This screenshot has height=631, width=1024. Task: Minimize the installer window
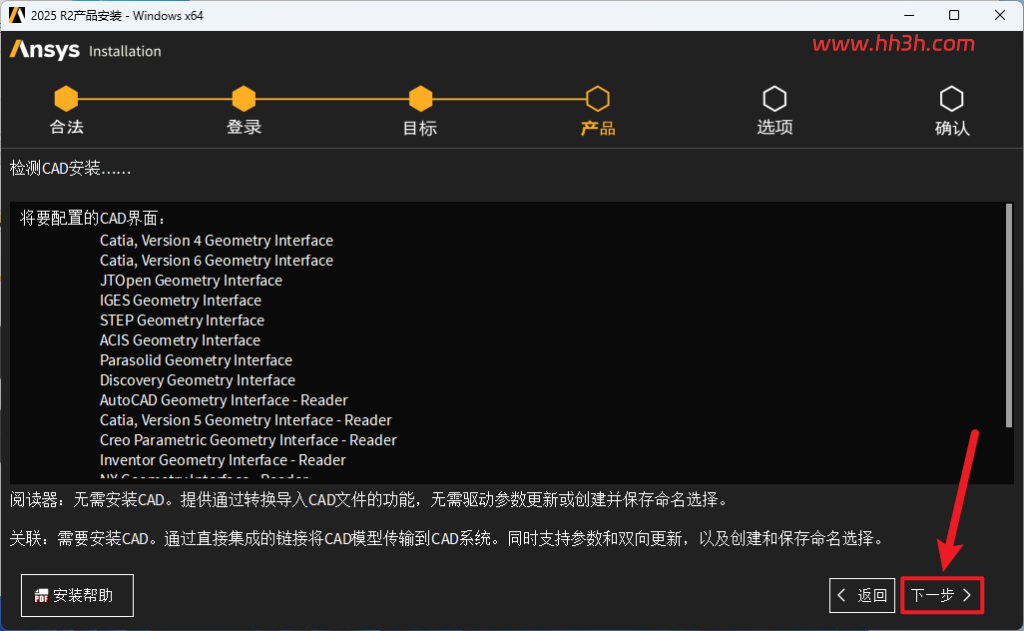[x=908, y=15]
